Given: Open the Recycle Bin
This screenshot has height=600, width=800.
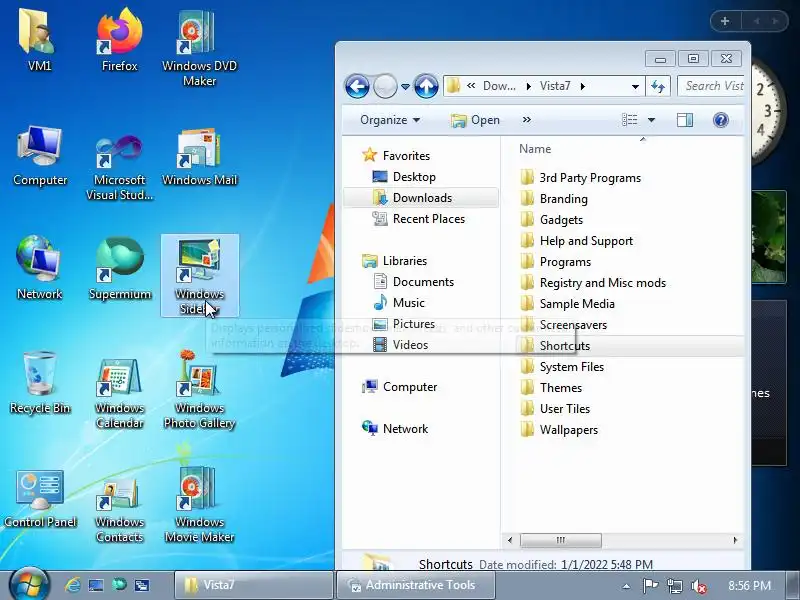Looking at the screenshot, I should [40, 383].
